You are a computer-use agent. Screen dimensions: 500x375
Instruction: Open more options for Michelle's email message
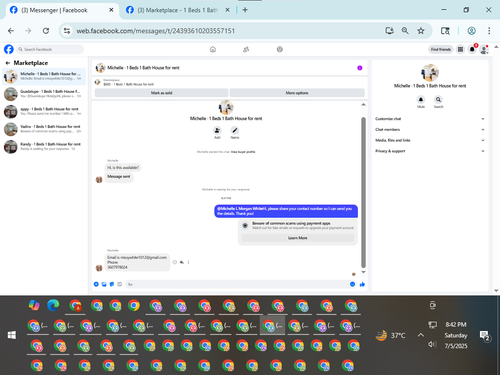(188, 262)
